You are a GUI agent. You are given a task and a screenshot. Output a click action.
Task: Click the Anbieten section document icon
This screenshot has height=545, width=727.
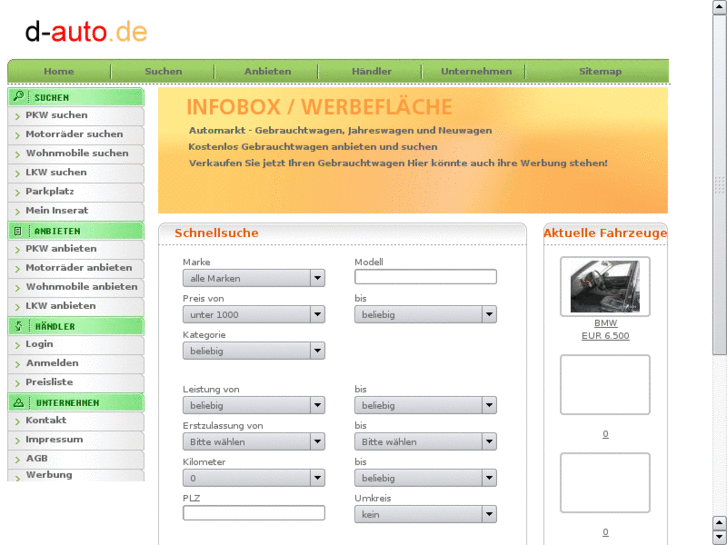18,231
